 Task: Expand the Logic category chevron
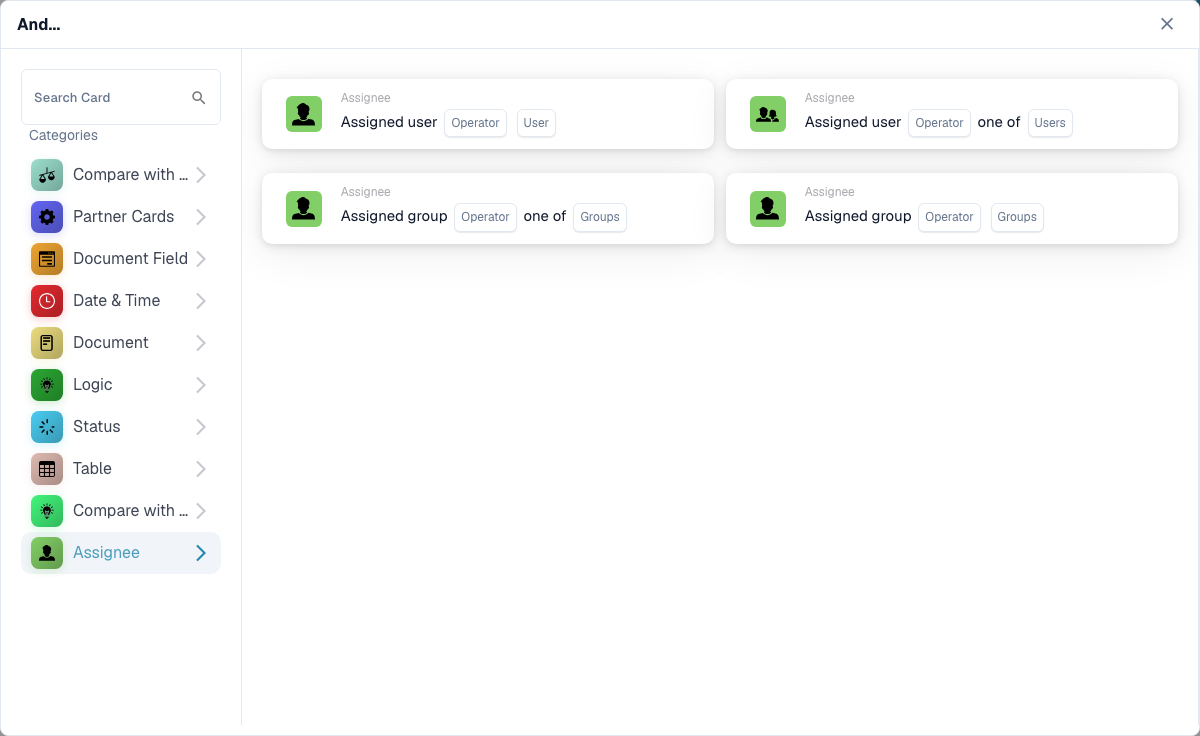(201, 385)
